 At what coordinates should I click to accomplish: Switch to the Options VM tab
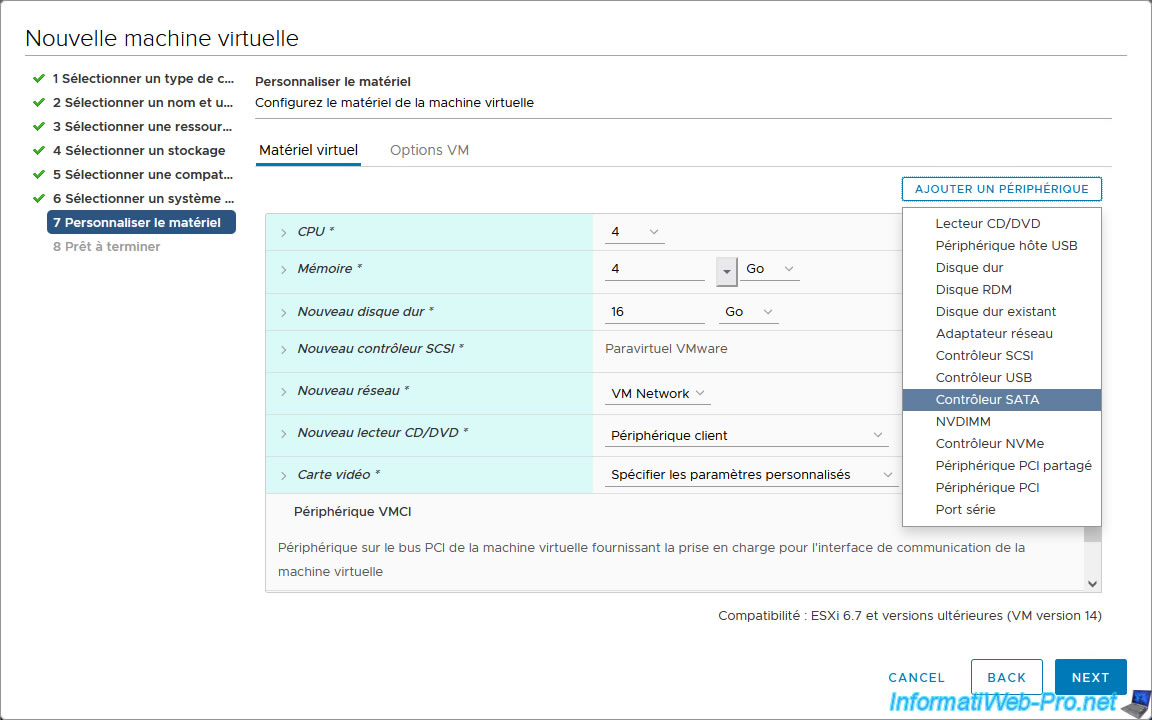[x=429, y=150]
